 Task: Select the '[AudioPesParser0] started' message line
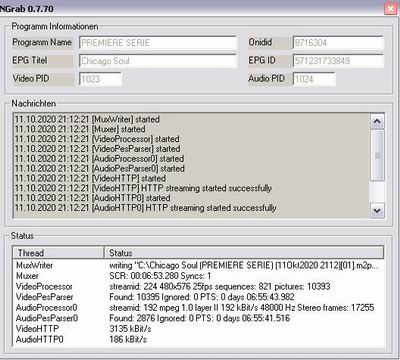[100, 168]
